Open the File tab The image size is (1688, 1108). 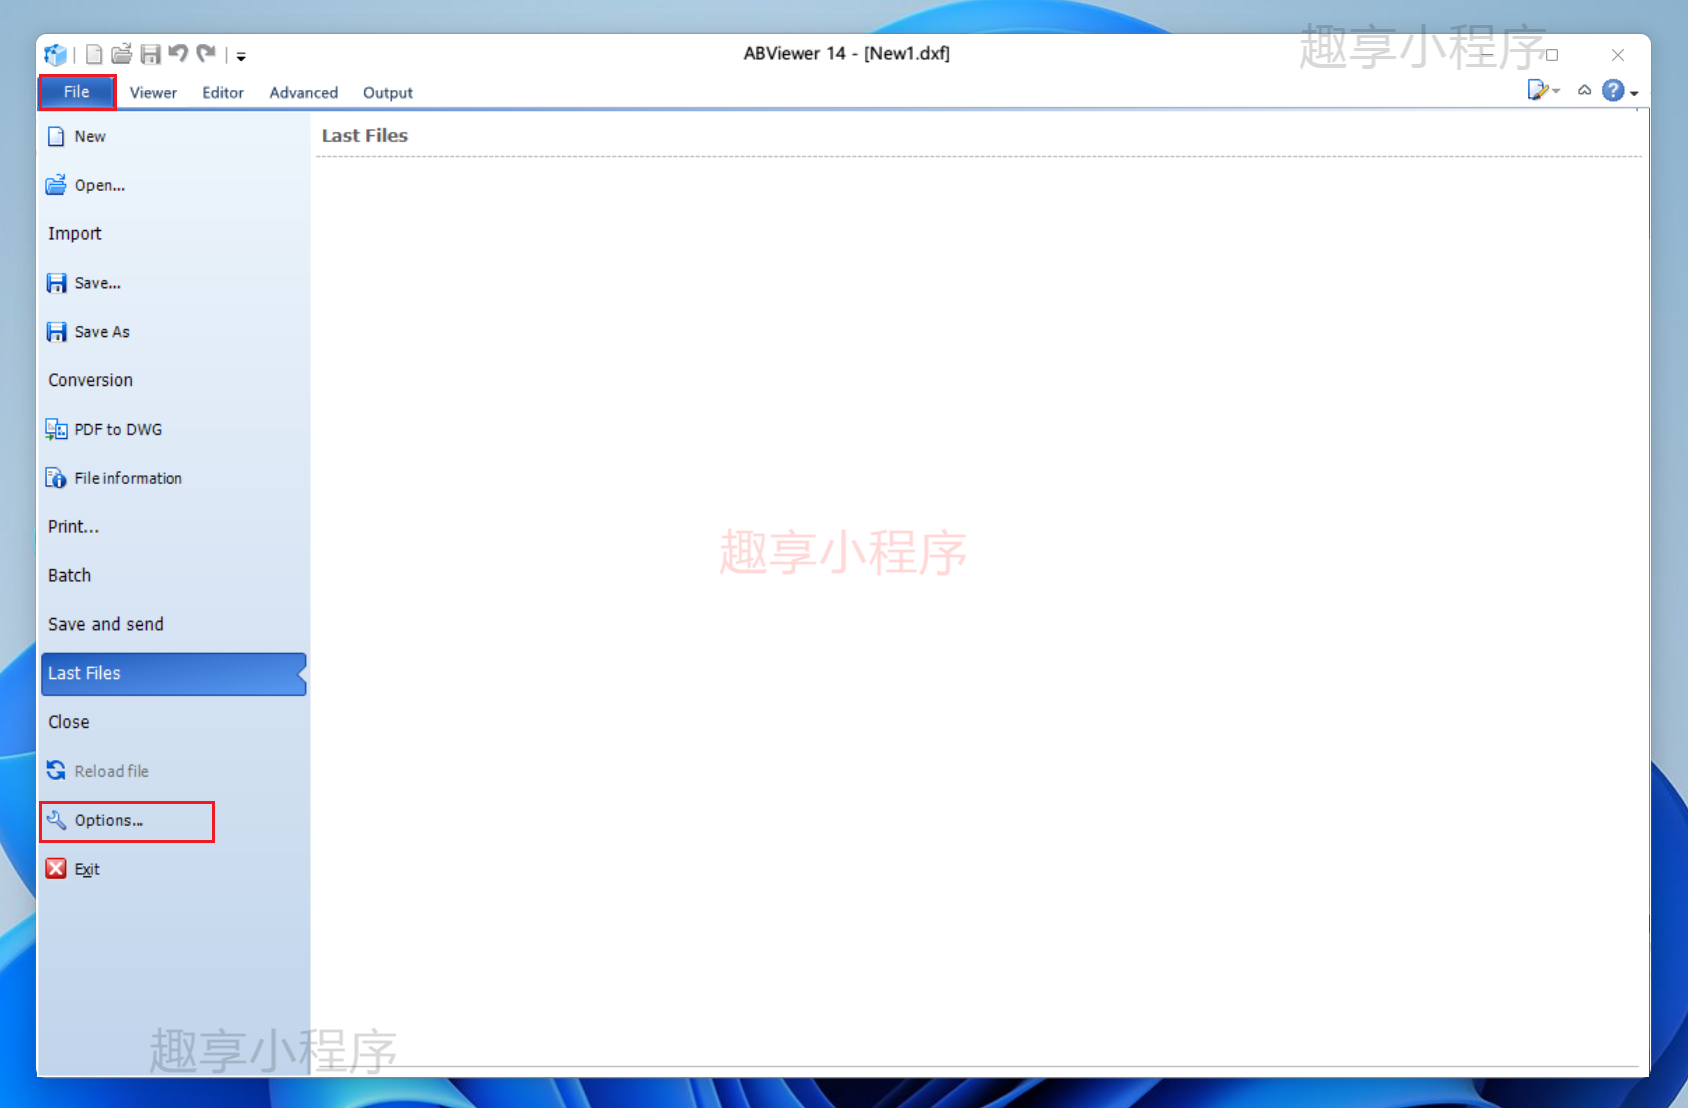(x=77, y=92)
